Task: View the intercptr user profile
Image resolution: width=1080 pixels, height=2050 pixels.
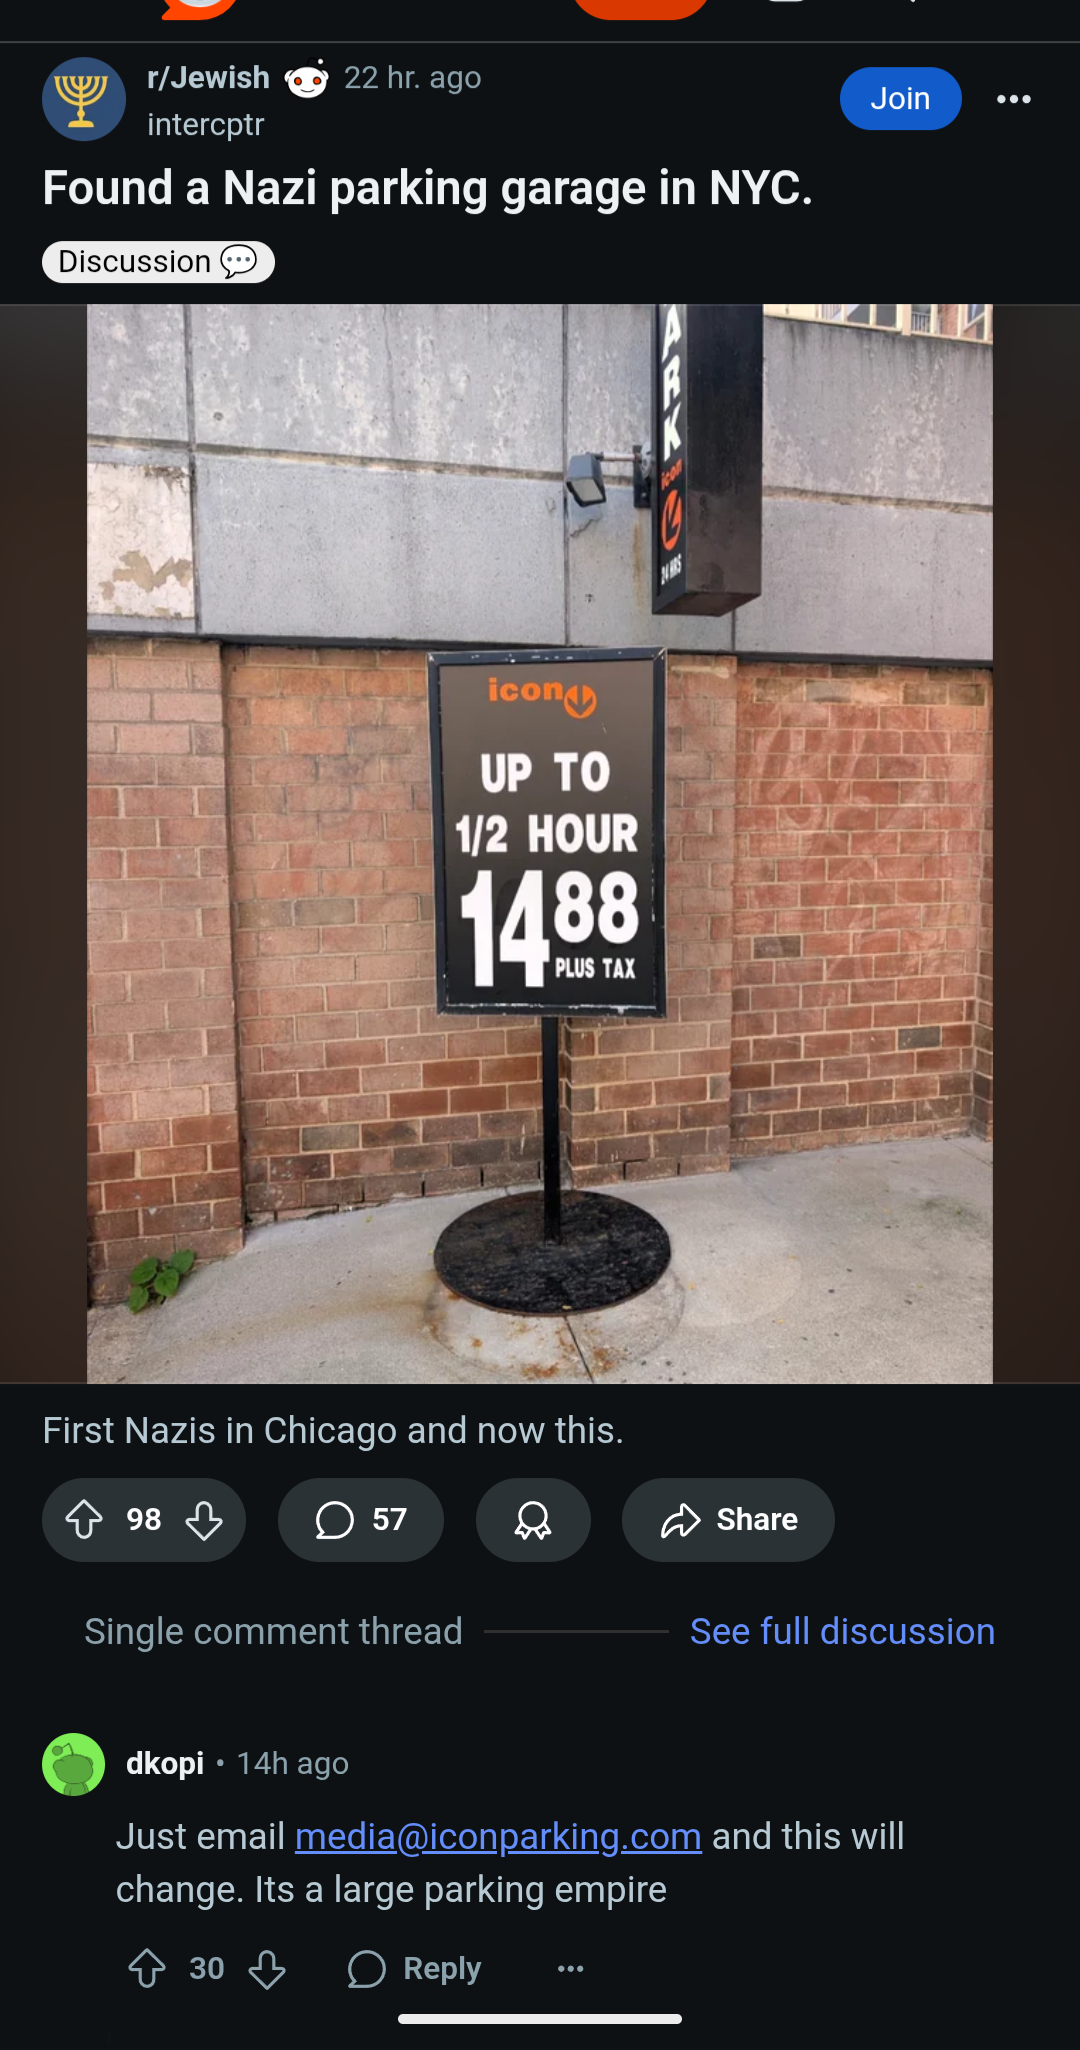Action: 205,125
